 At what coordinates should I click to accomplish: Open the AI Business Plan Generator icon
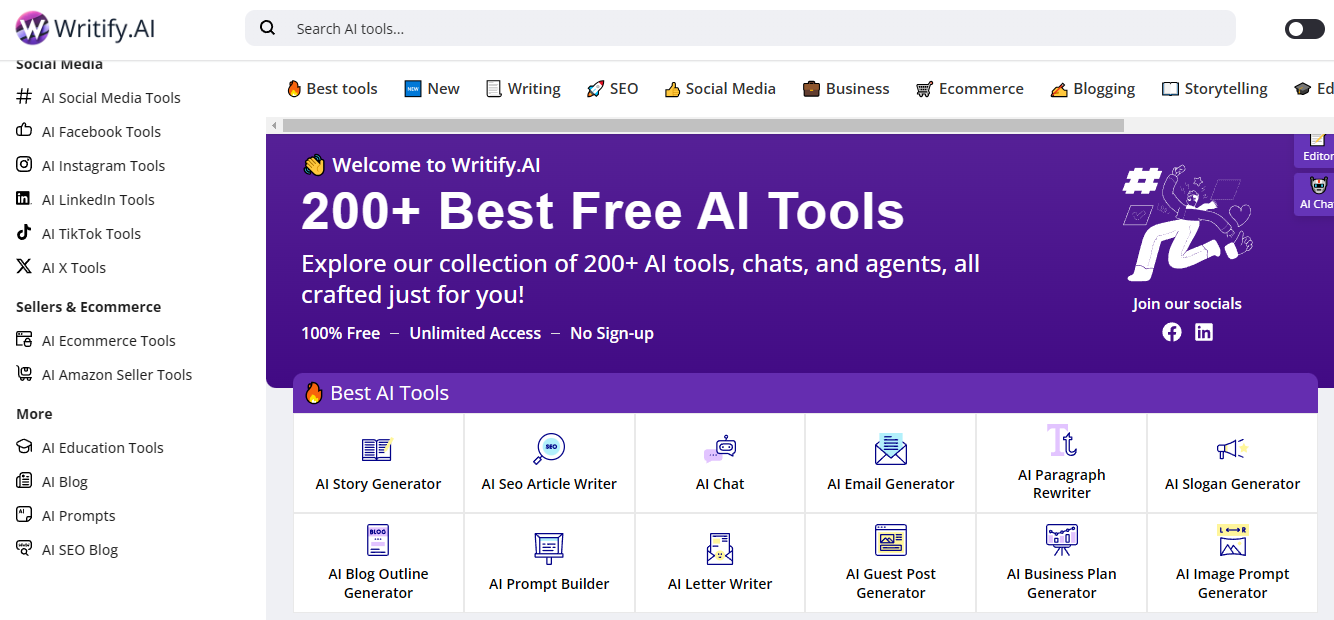tap(1061, 540)
